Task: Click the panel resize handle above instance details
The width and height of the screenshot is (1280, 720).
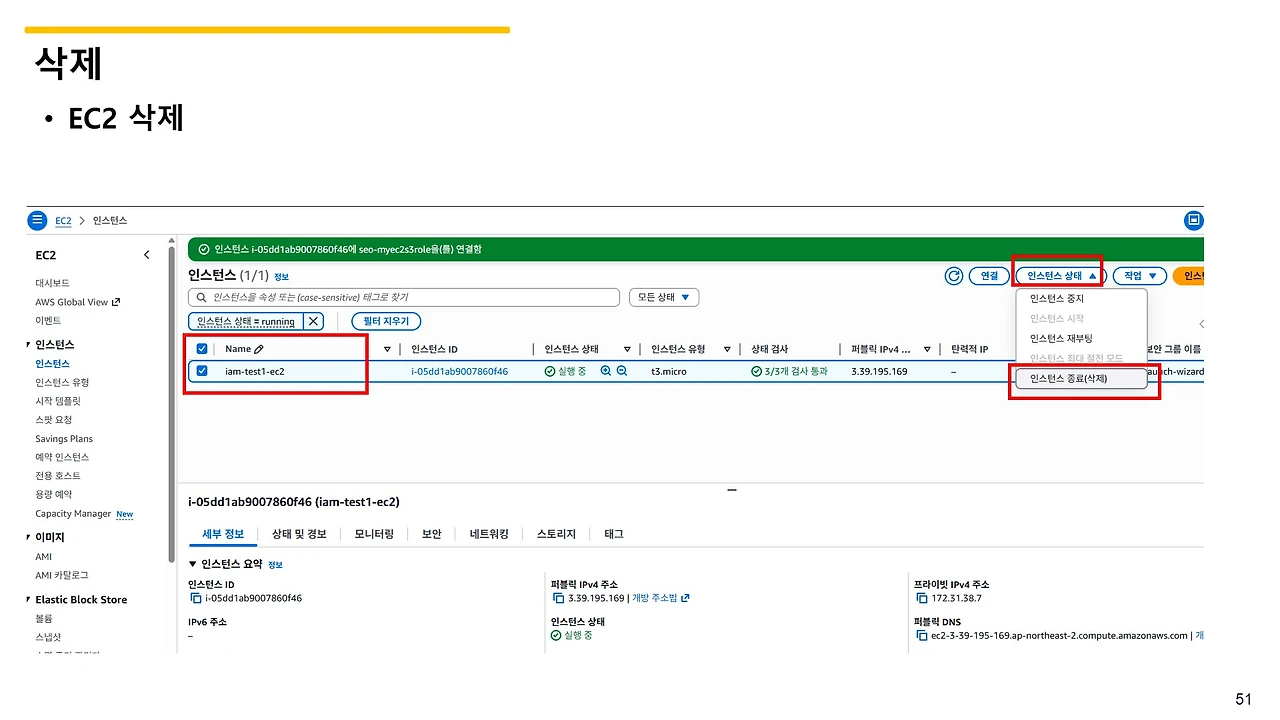Action: click(732, 490)
